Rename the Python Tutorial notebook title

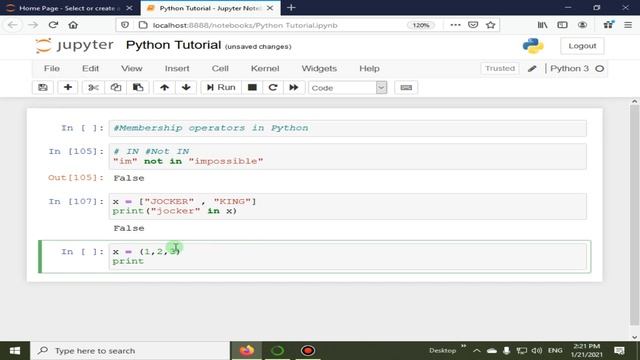pos(173,45)
